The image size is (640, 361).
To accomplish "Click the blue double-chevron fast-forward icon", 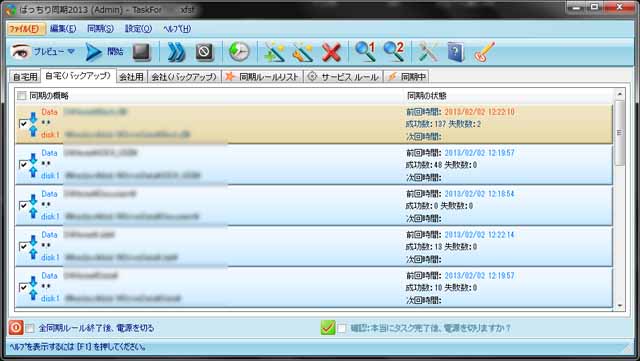I will point(176,52).
